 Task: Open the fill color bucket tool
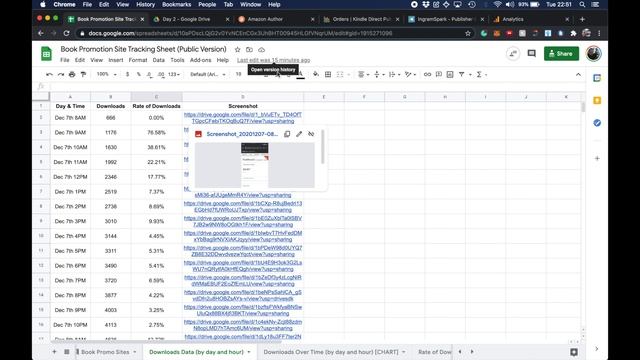point(316,75)
